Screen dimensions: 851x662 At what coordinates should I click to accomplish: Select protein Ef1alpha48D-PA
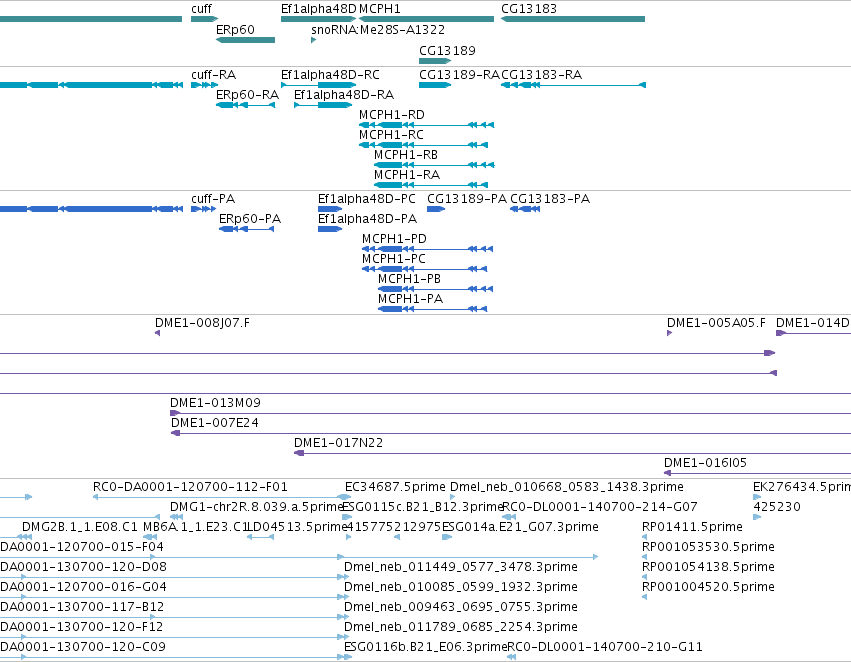coord(367,219)
